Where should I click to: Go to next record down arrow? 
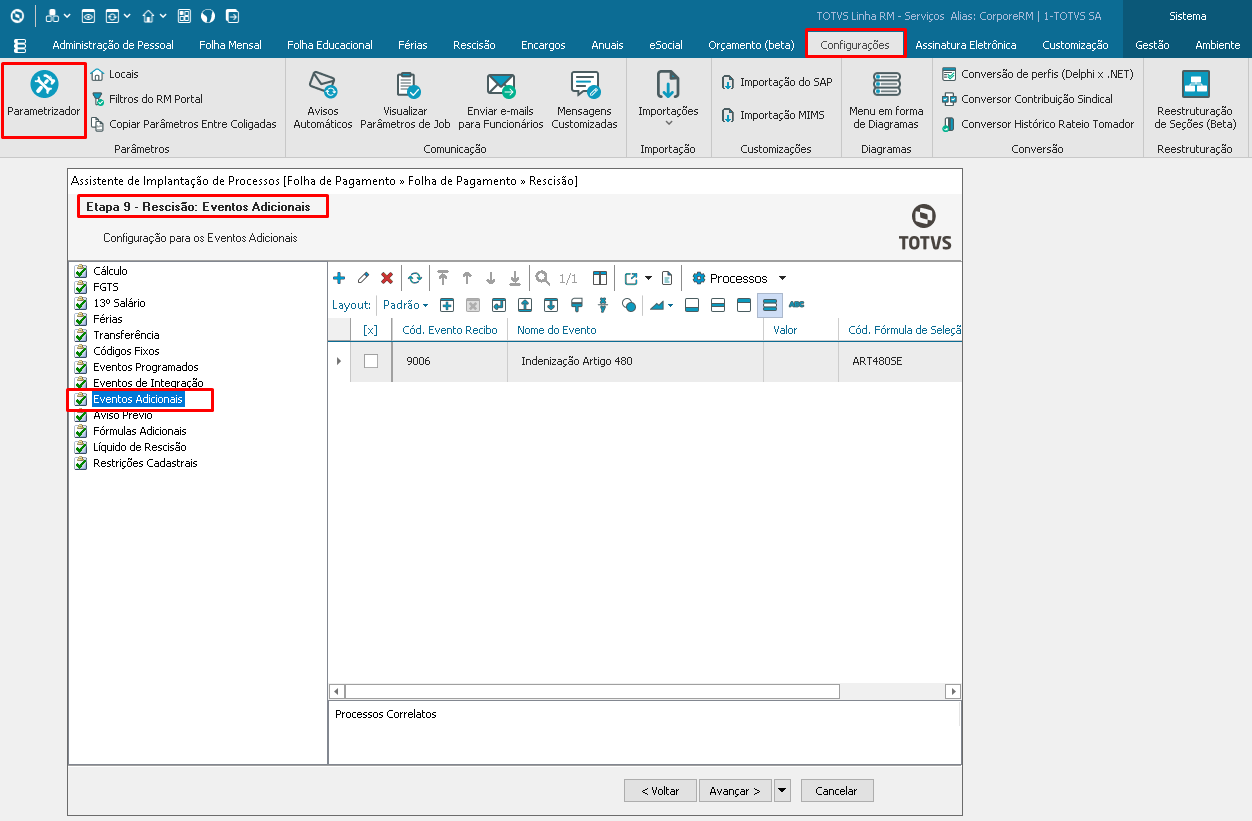coord(491,278)
